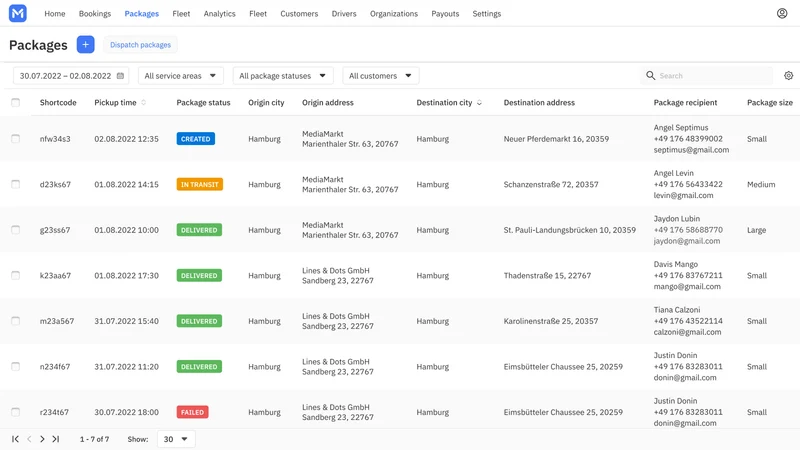The width and height of the screenshot is (800, 450).
Task: Focus the Search input field
Action: 707,76
